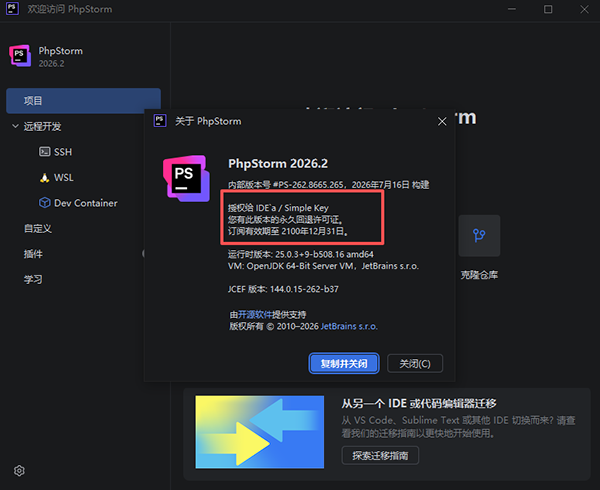Viewport: 600px width, 490px height.
Task: Click the migration arrows banner image
Action: coord(259,432)
